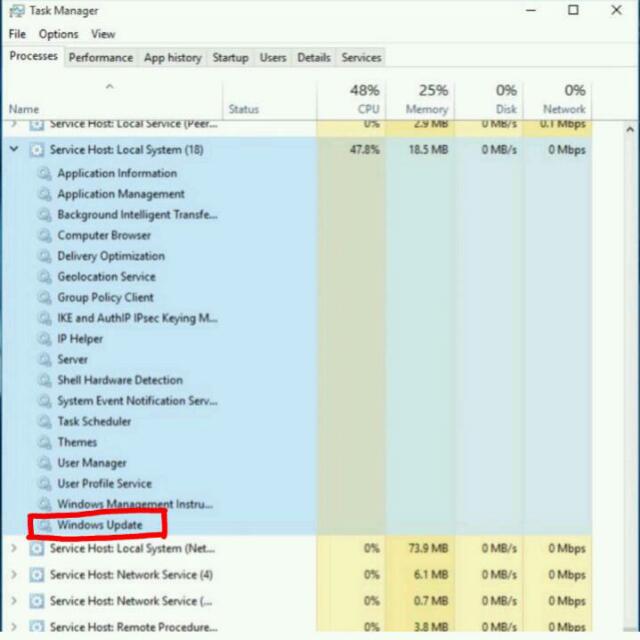Collapse Service Host: Local System (18) group
The height and width of the screenshot is (640, 640).
[x=14, y=150]
